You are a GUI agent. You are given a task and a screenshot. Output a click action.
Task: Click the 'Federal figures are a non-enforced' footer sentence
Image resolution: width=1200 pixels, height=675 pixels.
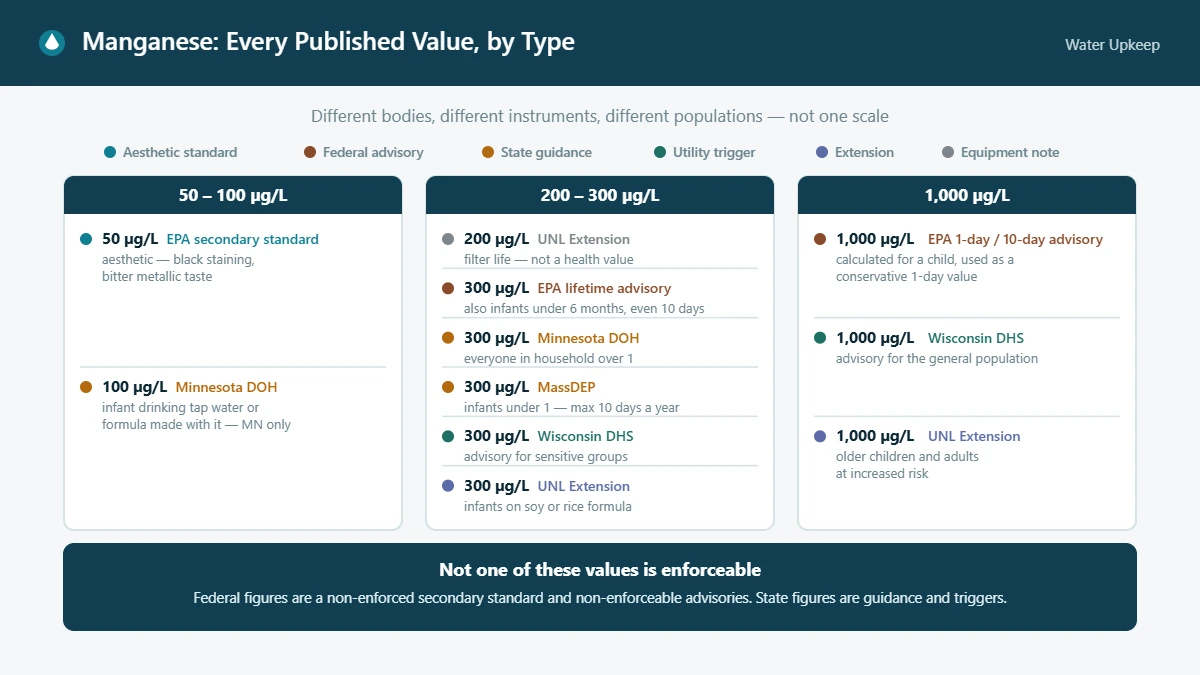coord(600,598)
